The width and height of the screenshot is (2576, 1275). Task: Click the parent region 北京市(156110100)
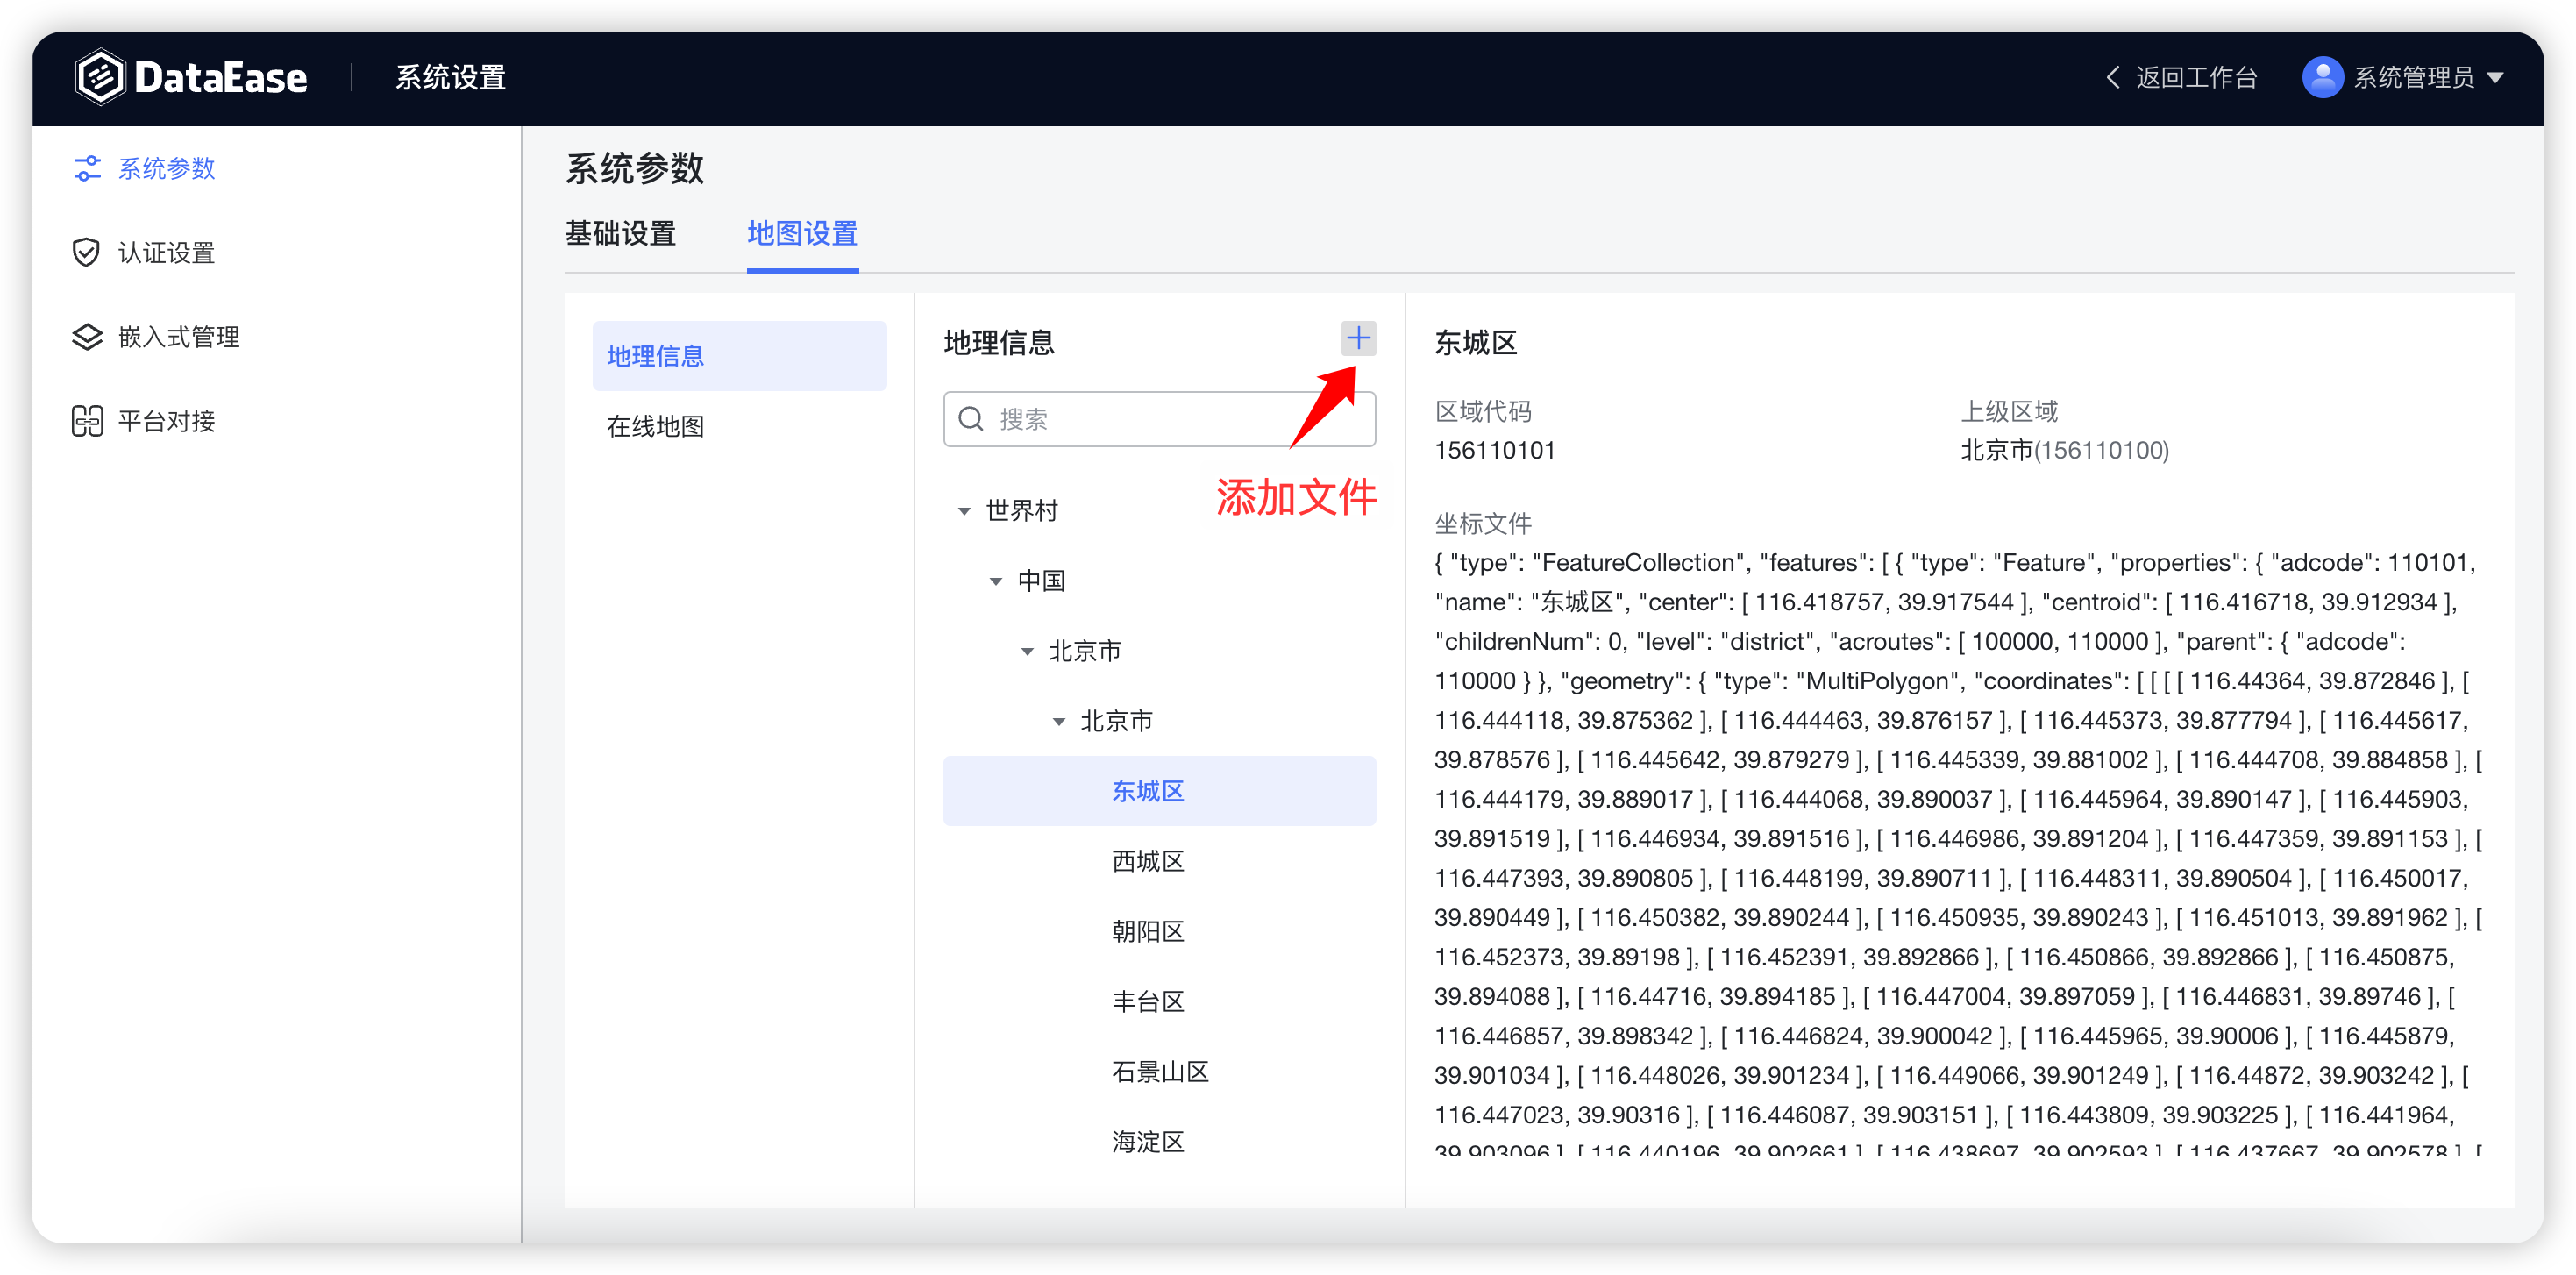pyautogui.click(x=2064, y=450)
